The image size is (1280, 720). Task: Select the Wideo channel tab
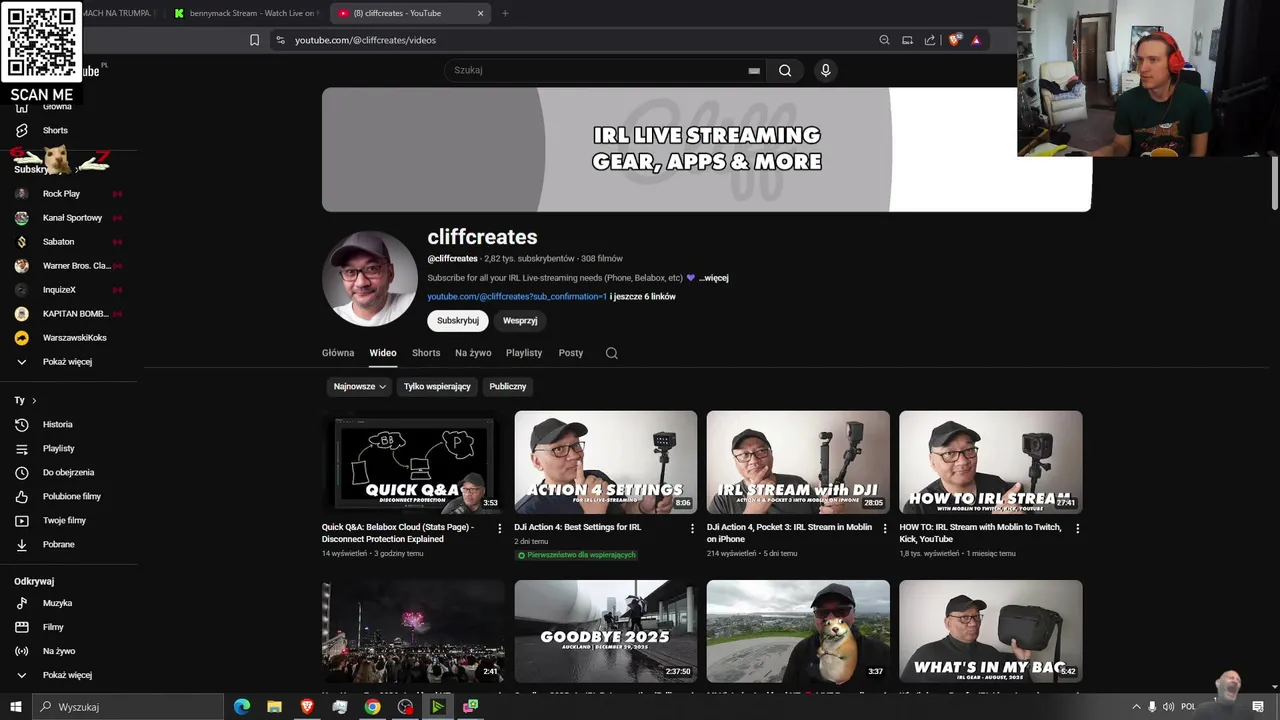383,353
